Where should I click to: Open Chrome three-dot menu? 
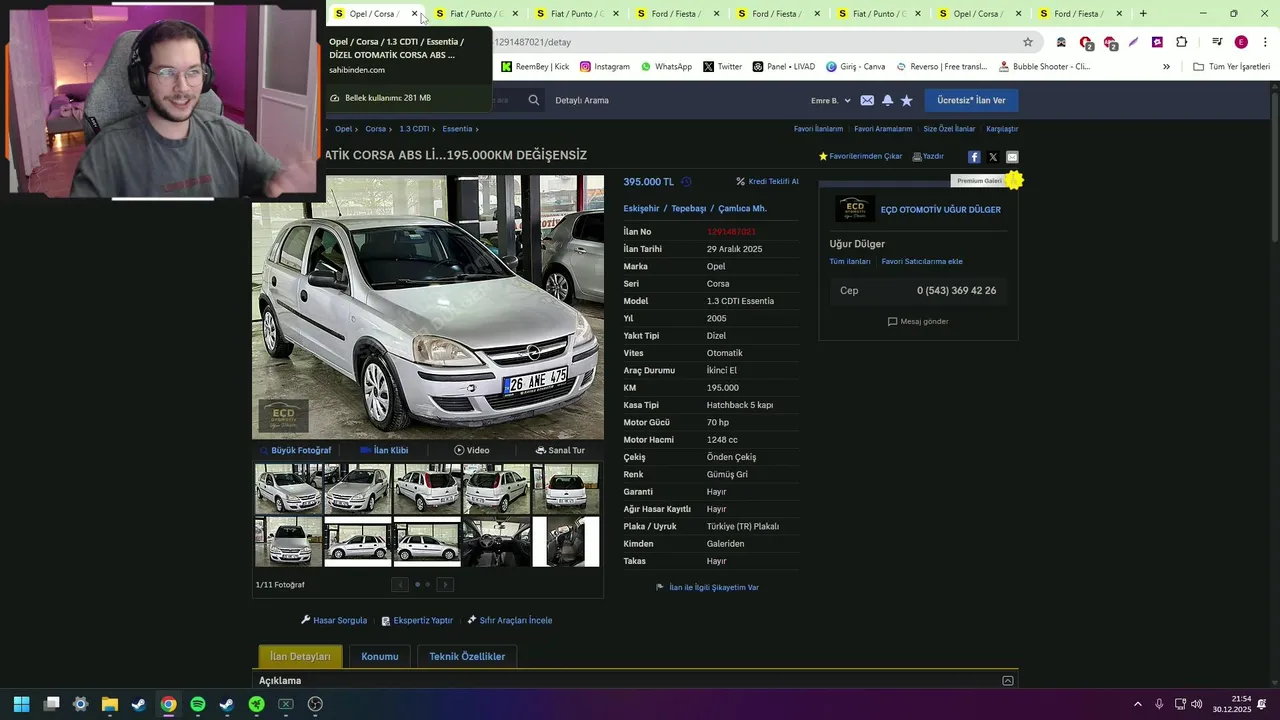1265,42
